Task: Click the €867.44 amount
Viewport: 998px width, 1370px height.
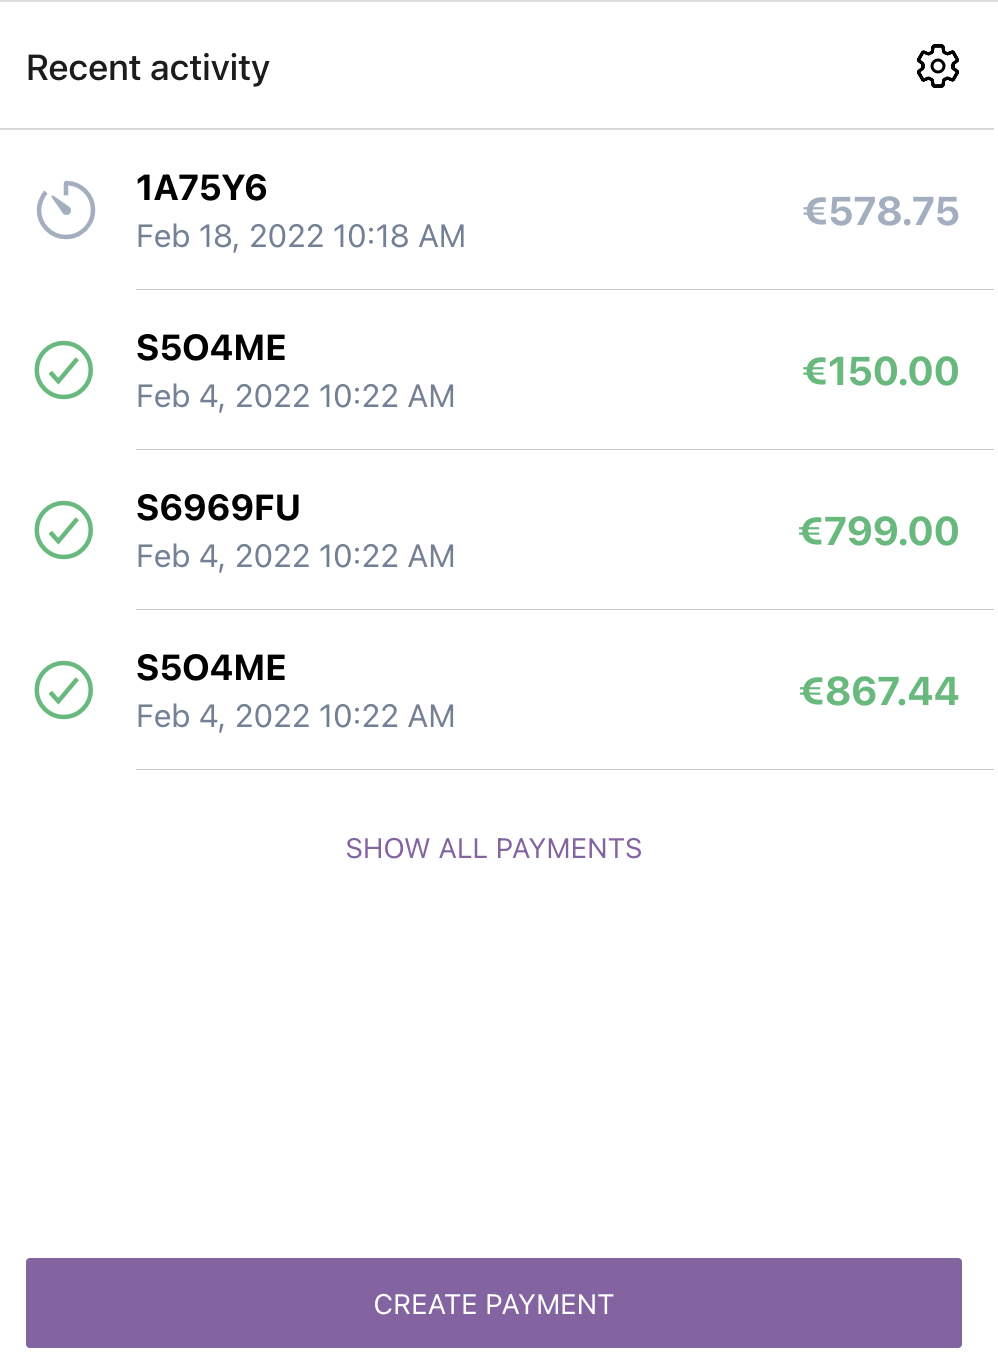Action: coord(879,691)
